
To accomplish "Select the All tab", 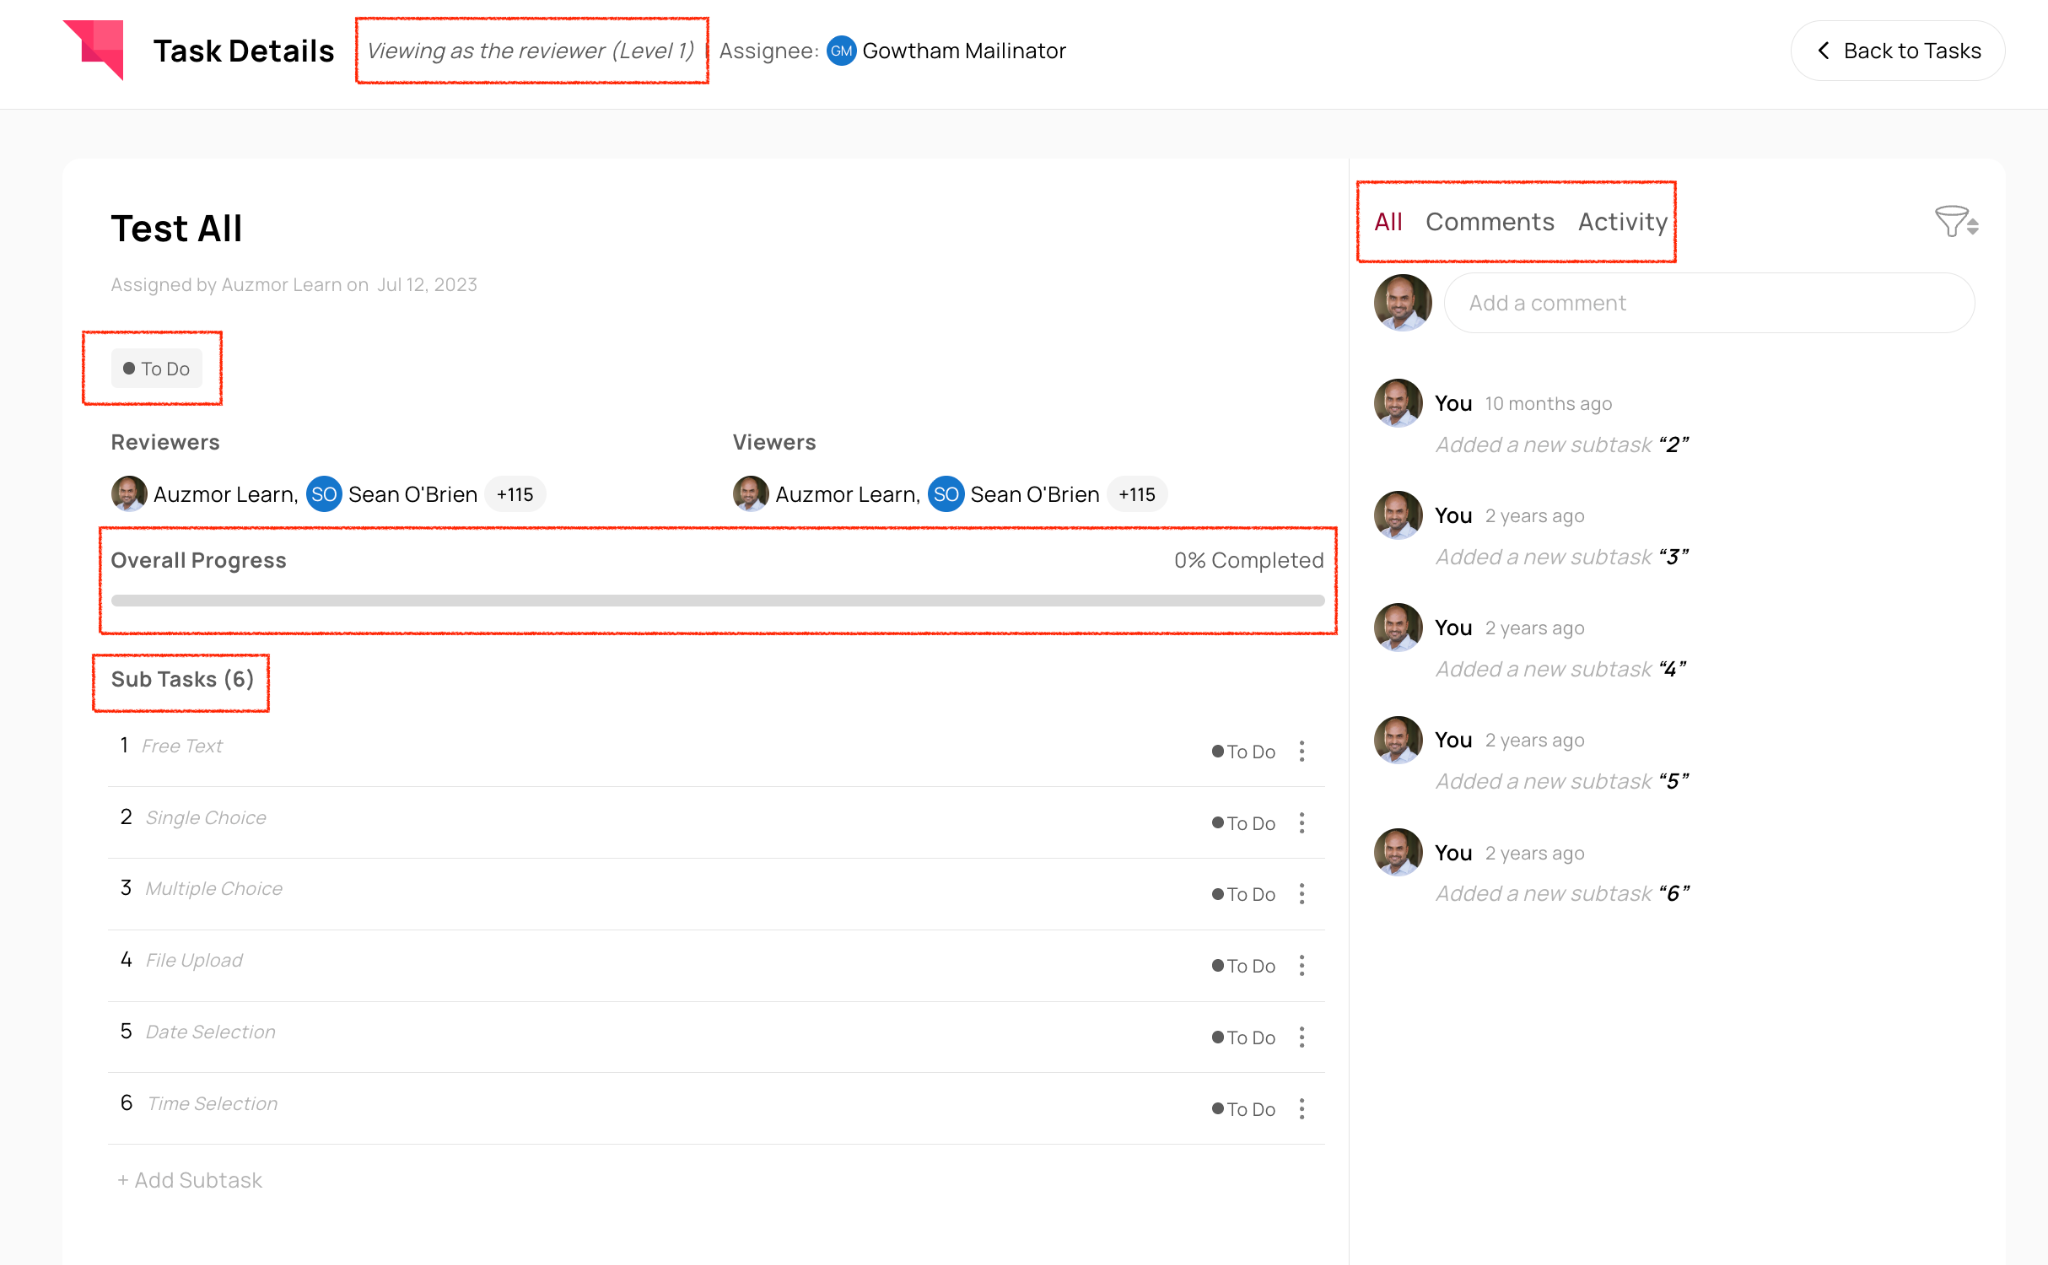I will click(1388, 222).
